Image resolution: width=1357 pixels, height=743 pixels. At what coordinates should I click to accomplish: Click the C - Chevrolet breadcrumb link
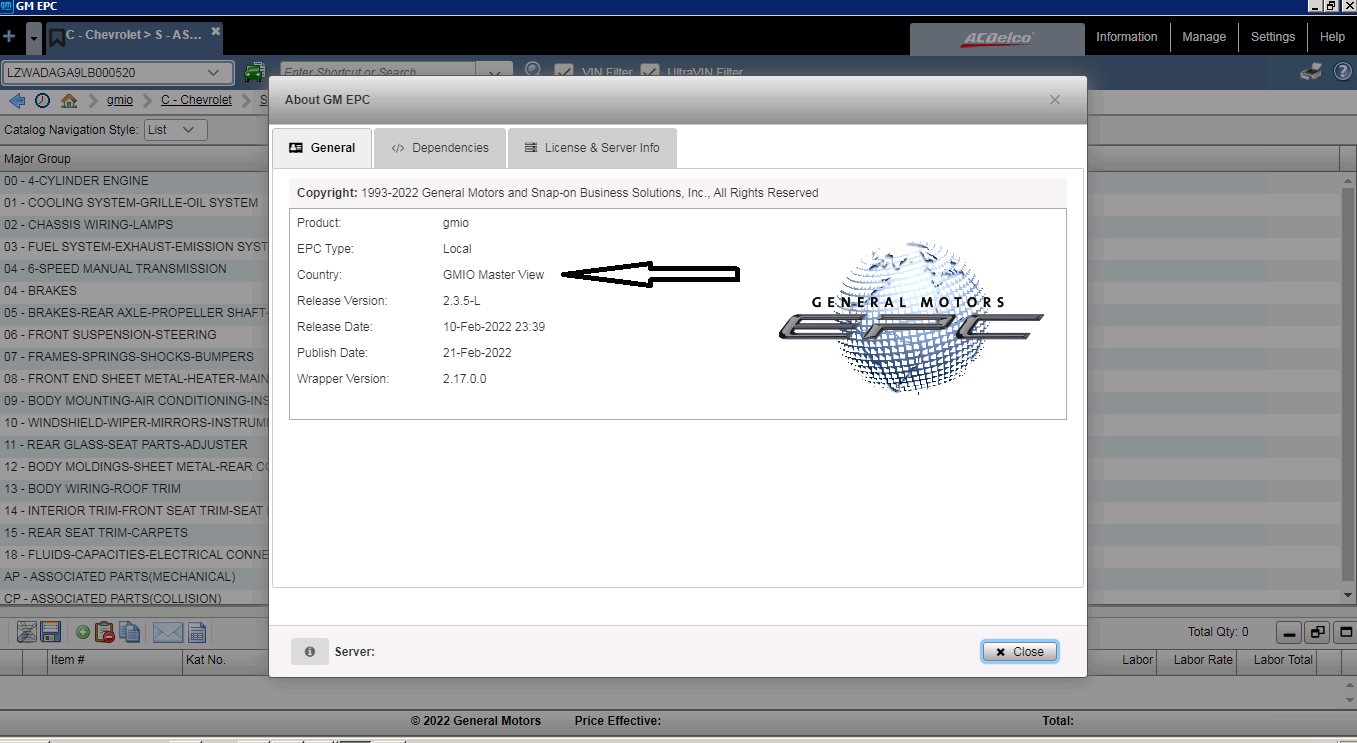coord(196,100)
